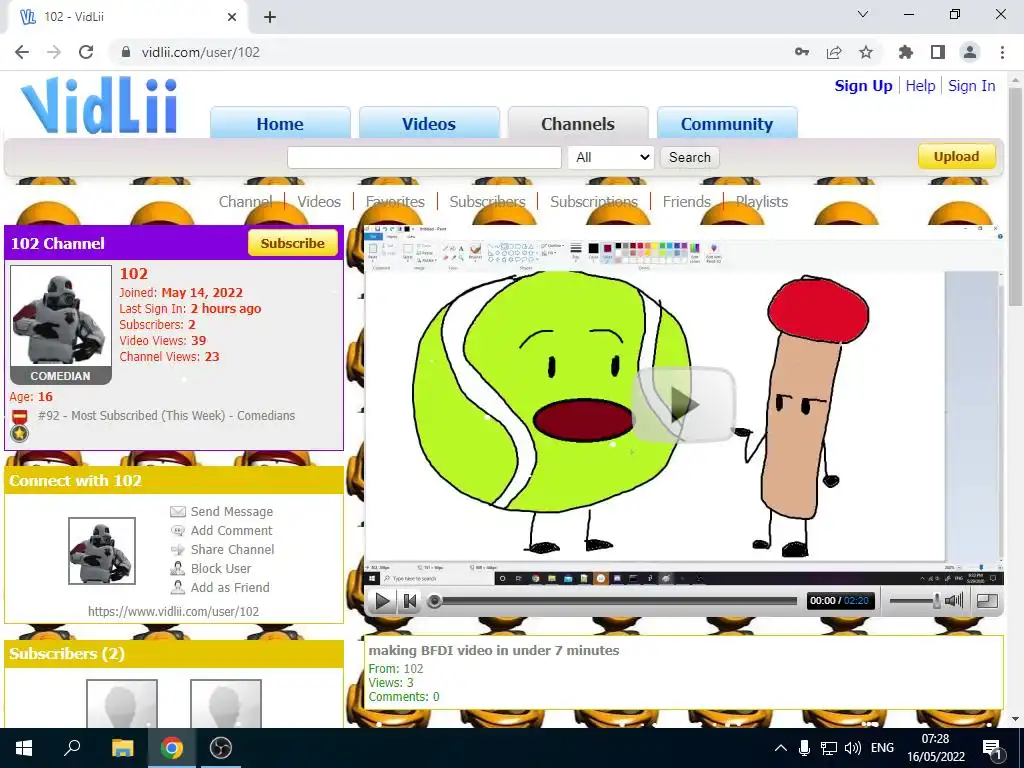Open the Chrome profile avatar

(x=970, y=52)
